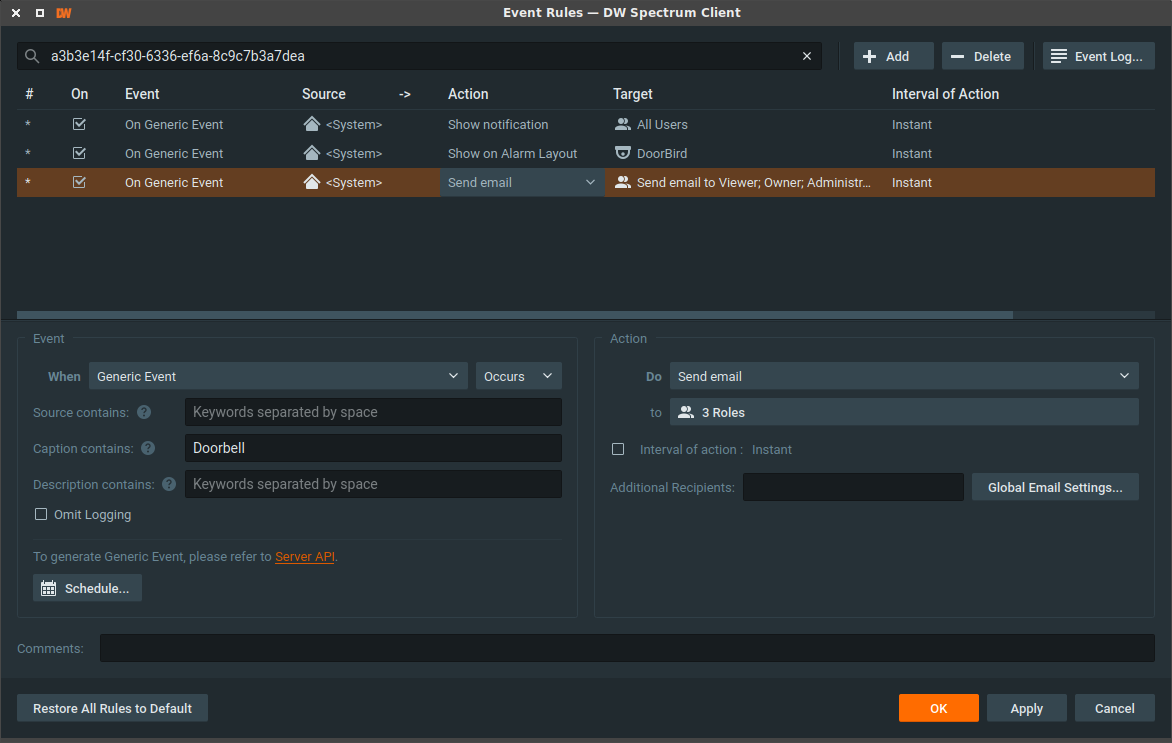Viewport: 1172px width, 743px height.
Task: Click the System house icon in Show notification row
Action: point(312,124)
